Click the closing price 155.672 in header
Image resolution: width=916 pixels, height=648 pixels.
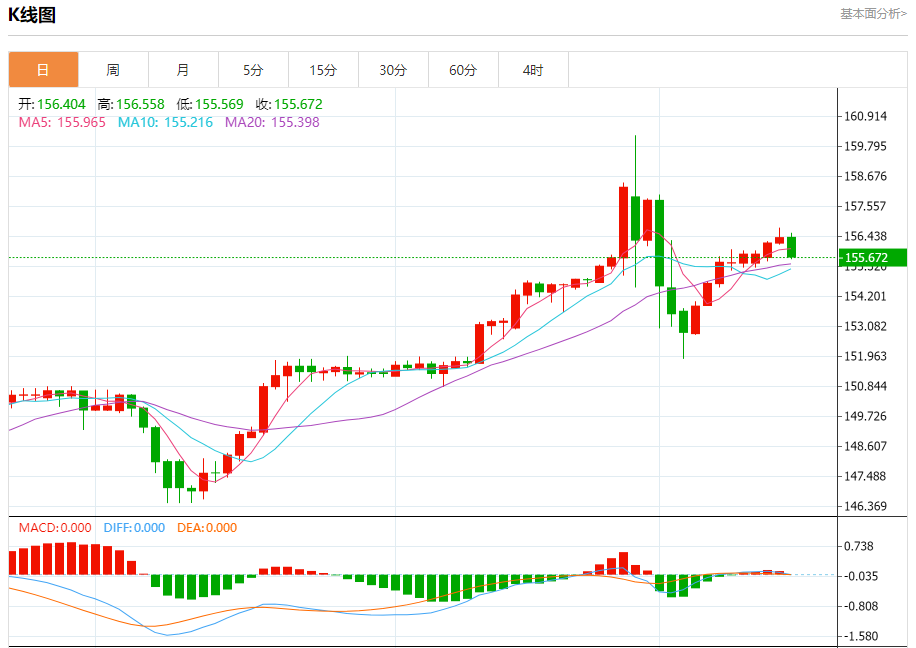(298, 105)
